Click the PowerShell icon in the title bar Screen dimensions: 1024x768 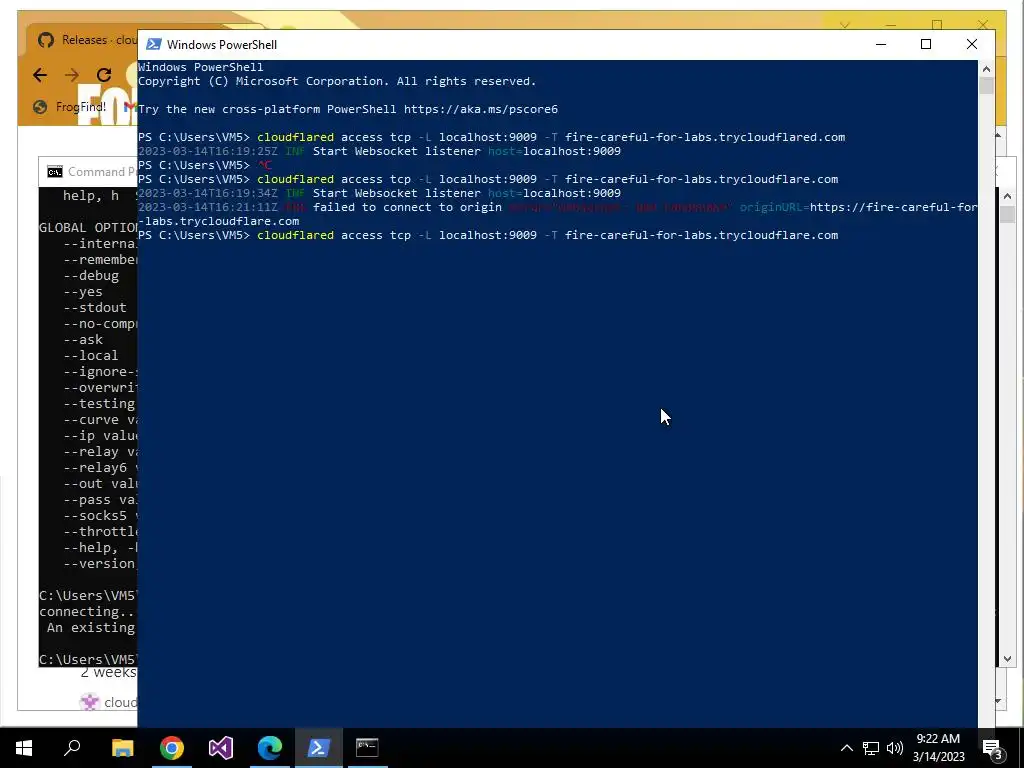pyautogui.click(x=153, y=44)
